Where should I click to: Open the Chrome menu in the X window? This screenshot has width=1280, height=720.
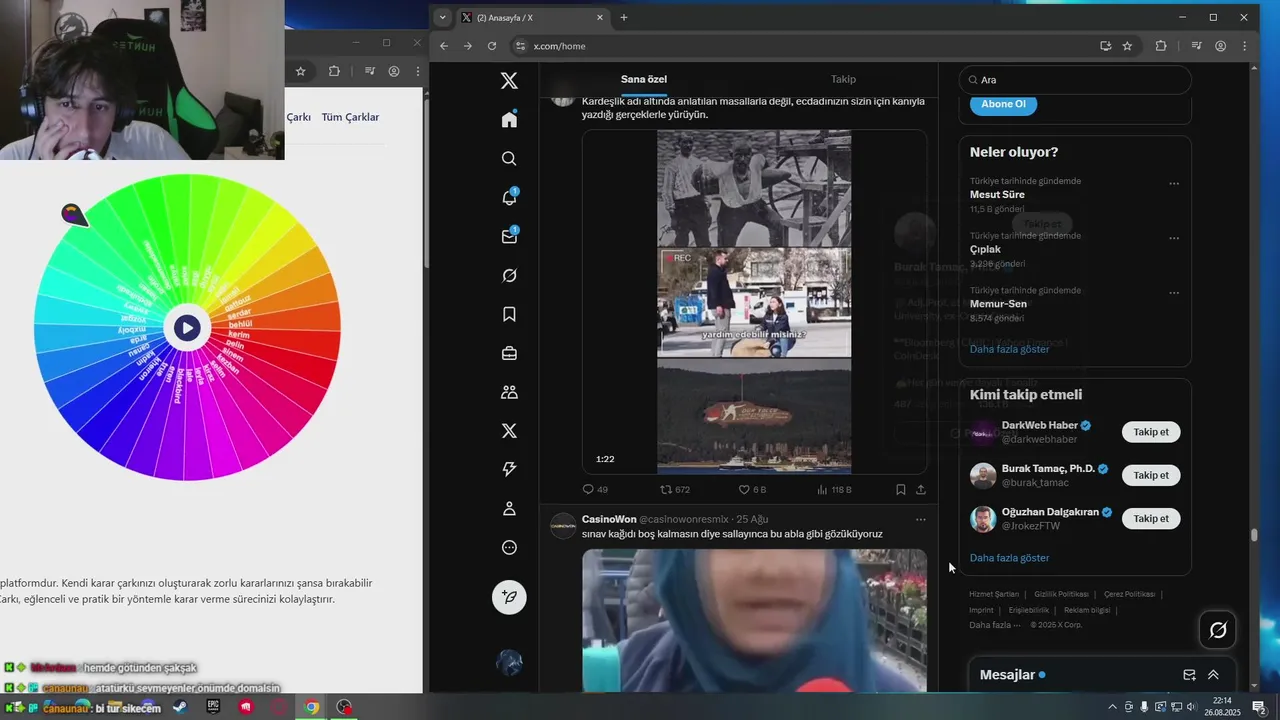[1245, 46]
